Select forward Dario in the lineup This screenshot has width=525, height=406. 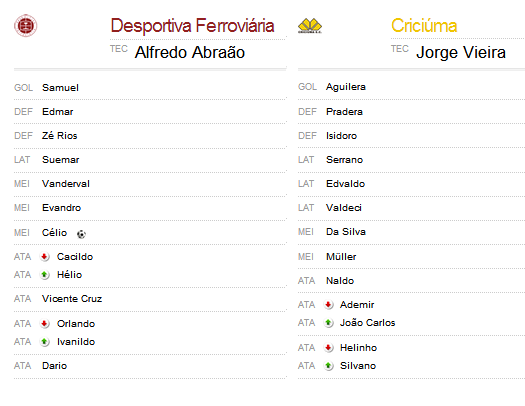(54, 366)
